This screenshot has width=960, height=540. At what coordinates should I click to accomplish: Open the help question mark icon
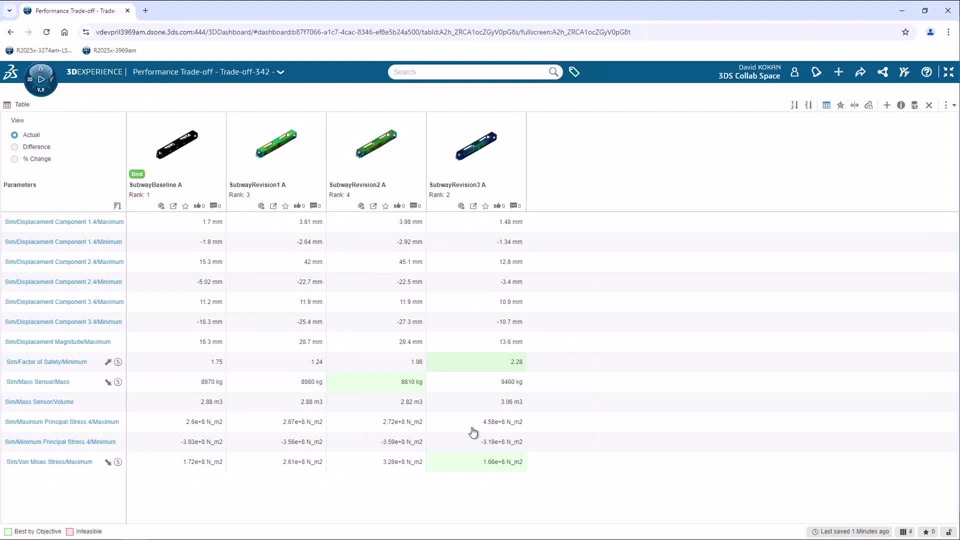point(926,72)
